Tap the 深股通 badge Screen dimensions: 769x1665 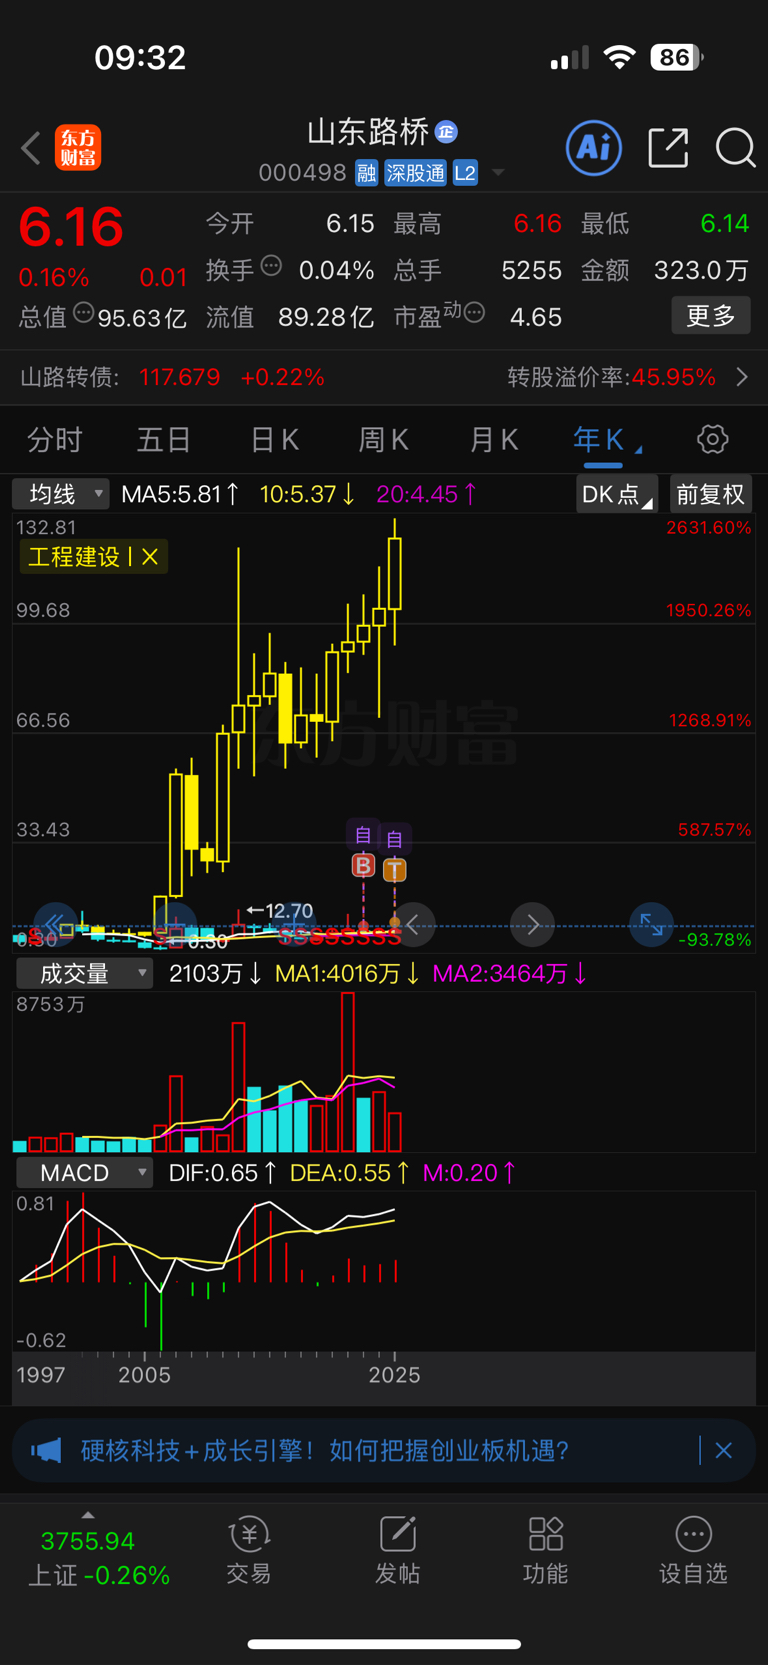[x=416, y=173]
